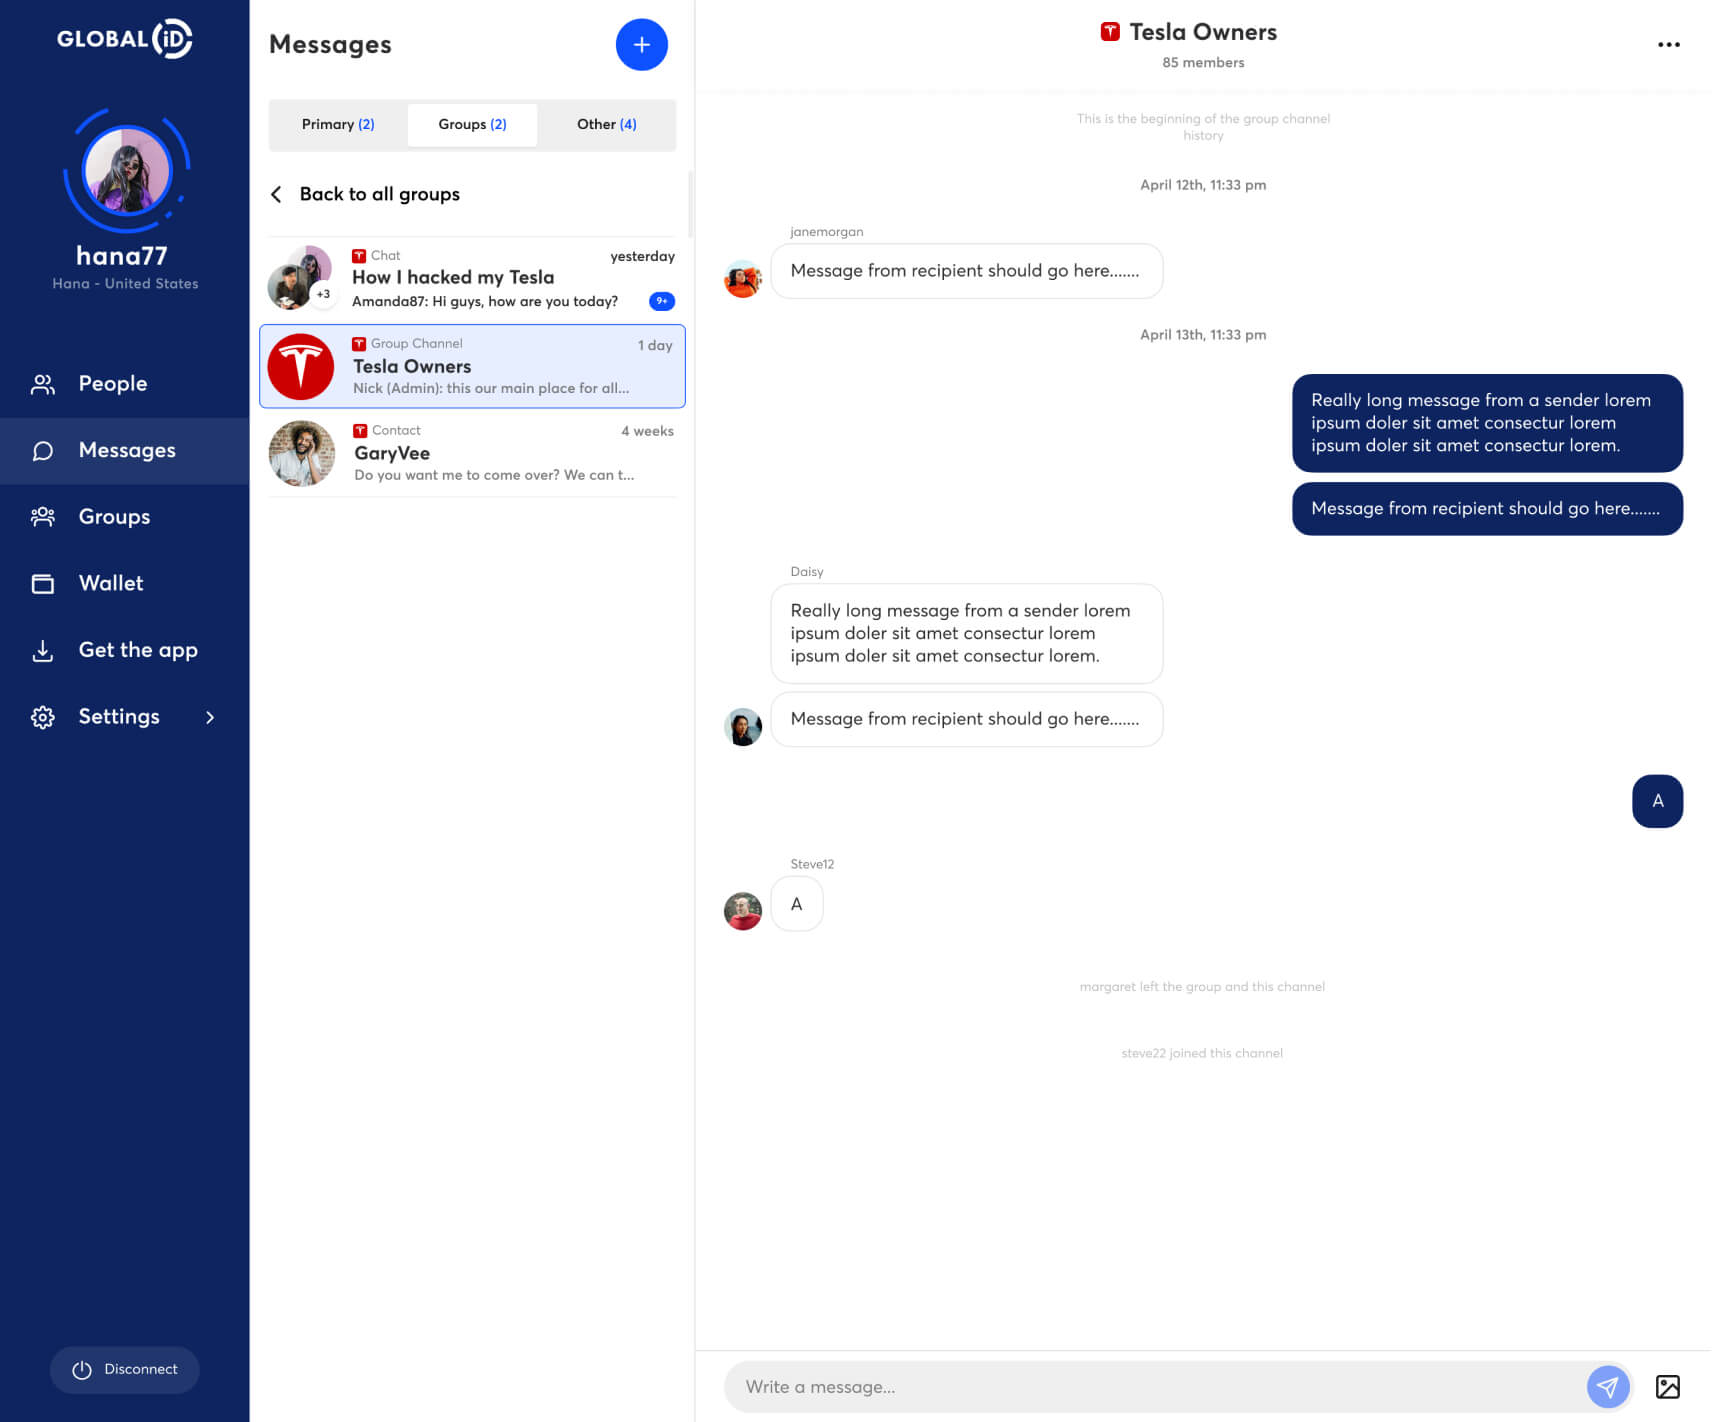Click Daisy's avatar
Viewport: 1712px width, 1422px height.
[743, 727]
